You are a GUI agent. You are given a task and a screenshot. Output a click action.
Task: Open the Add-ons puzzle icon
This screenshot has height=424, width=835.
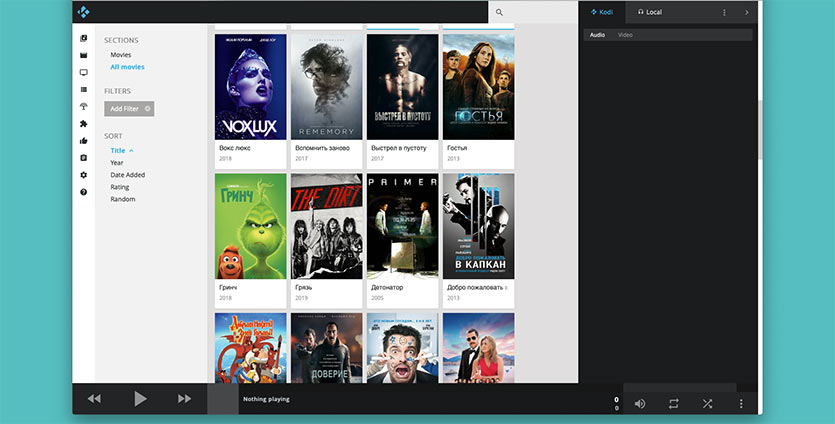(84, 124)
